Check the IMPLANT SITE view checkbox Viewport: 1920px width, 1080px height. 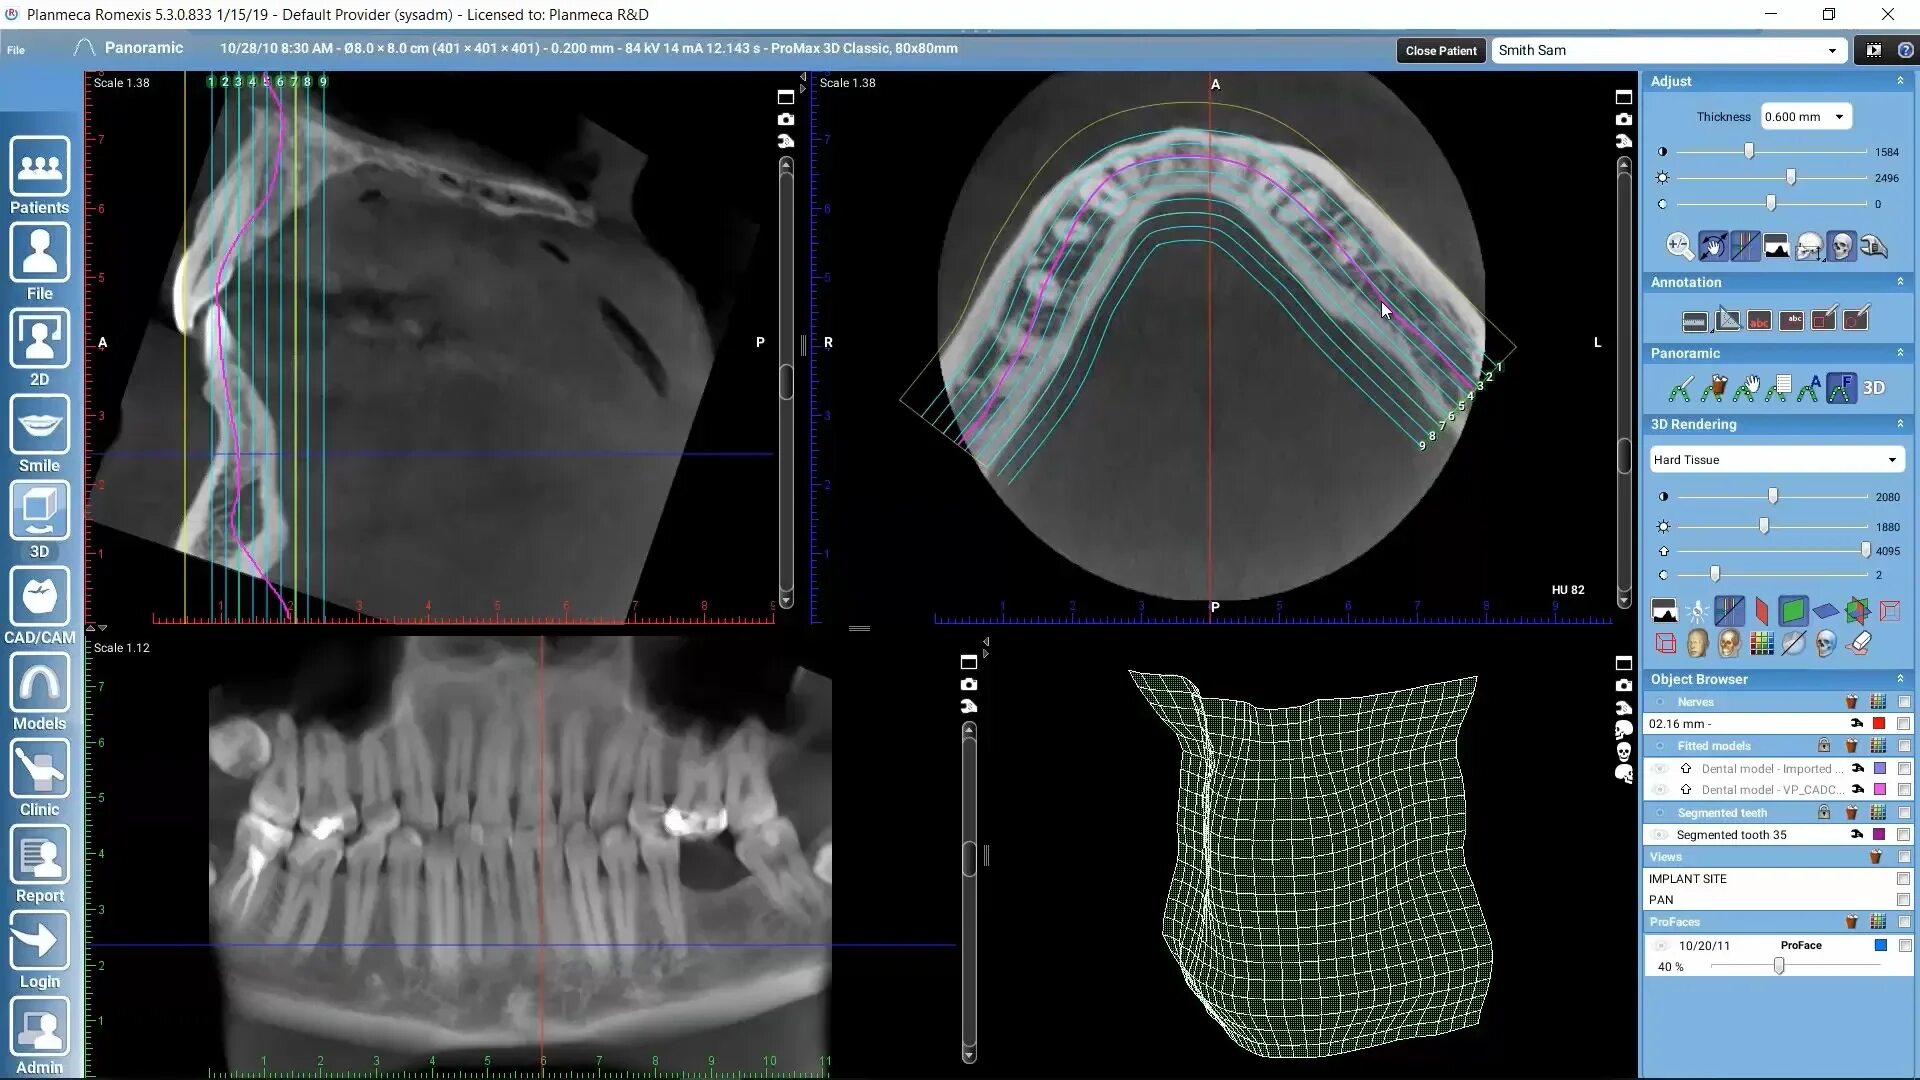[x=1903, y=879]
